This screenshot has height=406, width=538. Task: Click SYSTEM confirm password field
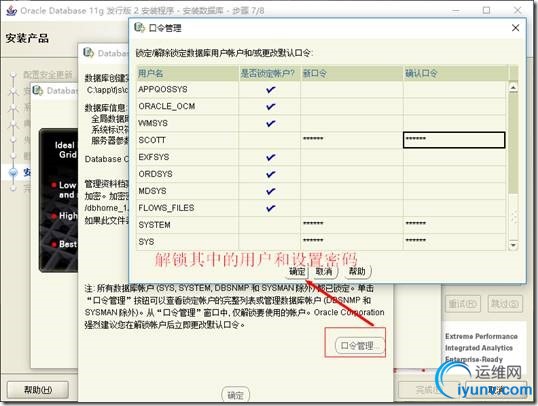454,225
